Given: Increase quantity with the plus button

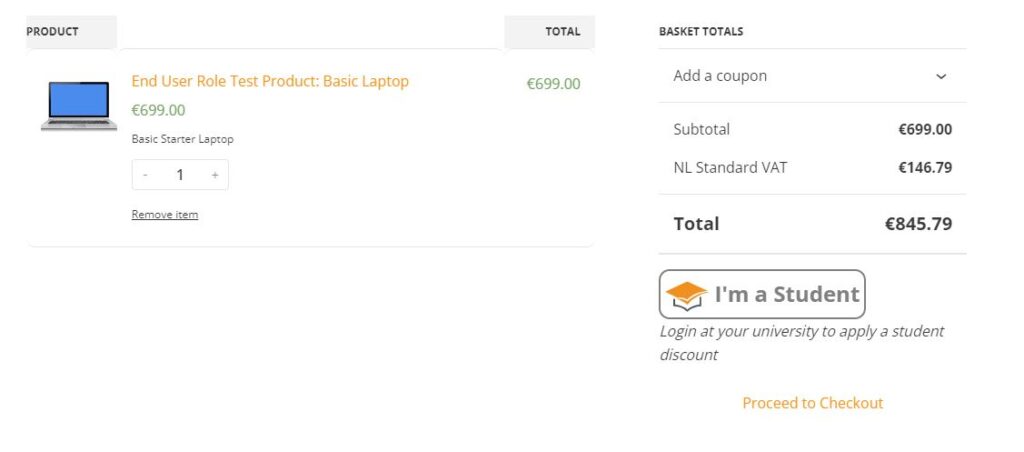Looking at the screenshot, I should pyautogui.click(x=214, y=175).
